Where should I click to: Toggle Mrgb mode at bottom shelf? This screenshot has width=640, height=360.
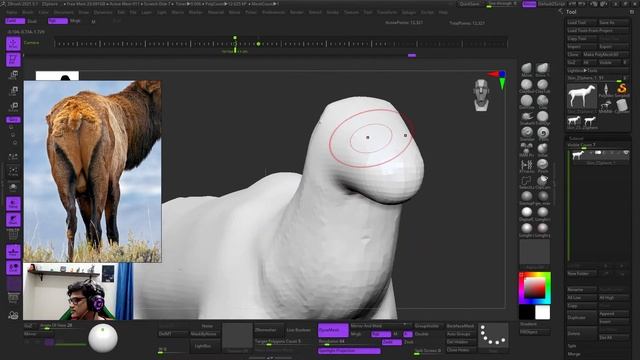[356, 334]
